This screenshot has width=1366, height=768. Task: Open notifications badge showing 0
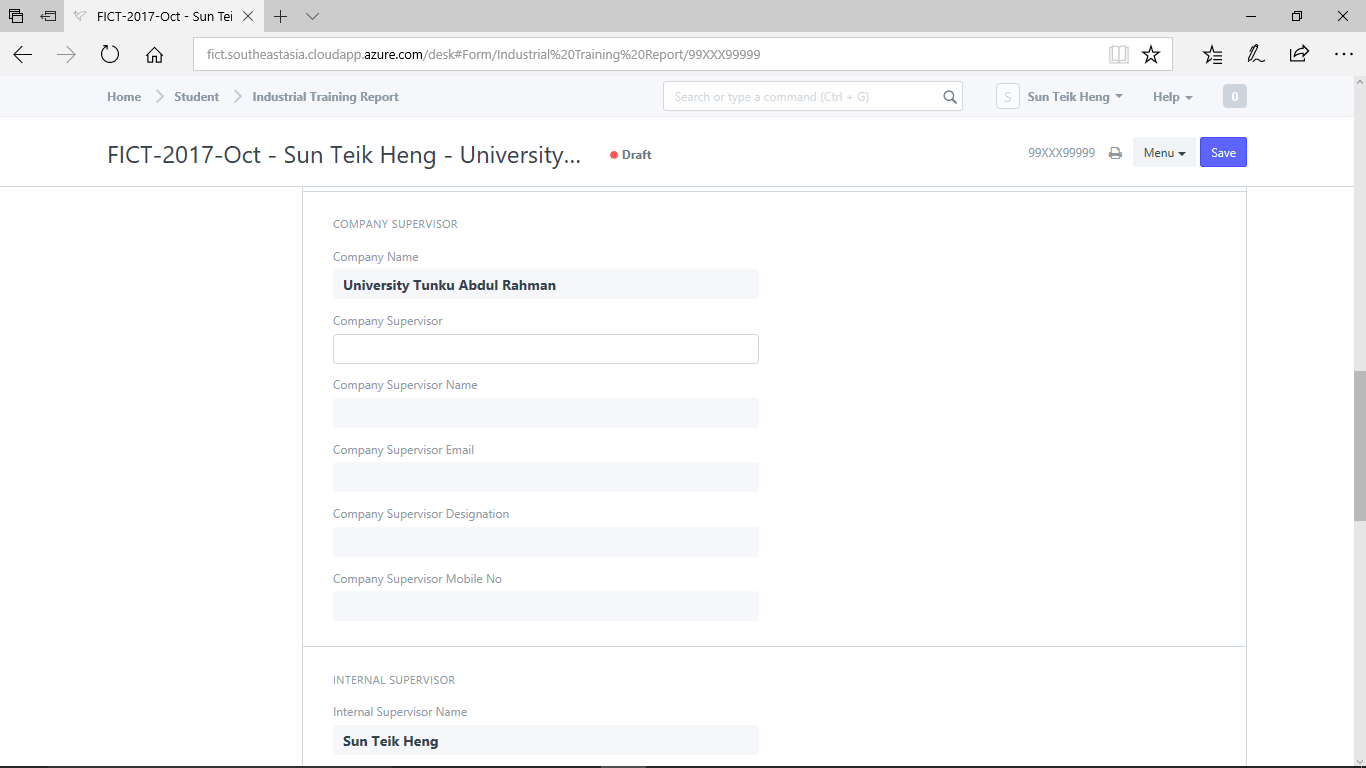click(x=1235, y=97)
